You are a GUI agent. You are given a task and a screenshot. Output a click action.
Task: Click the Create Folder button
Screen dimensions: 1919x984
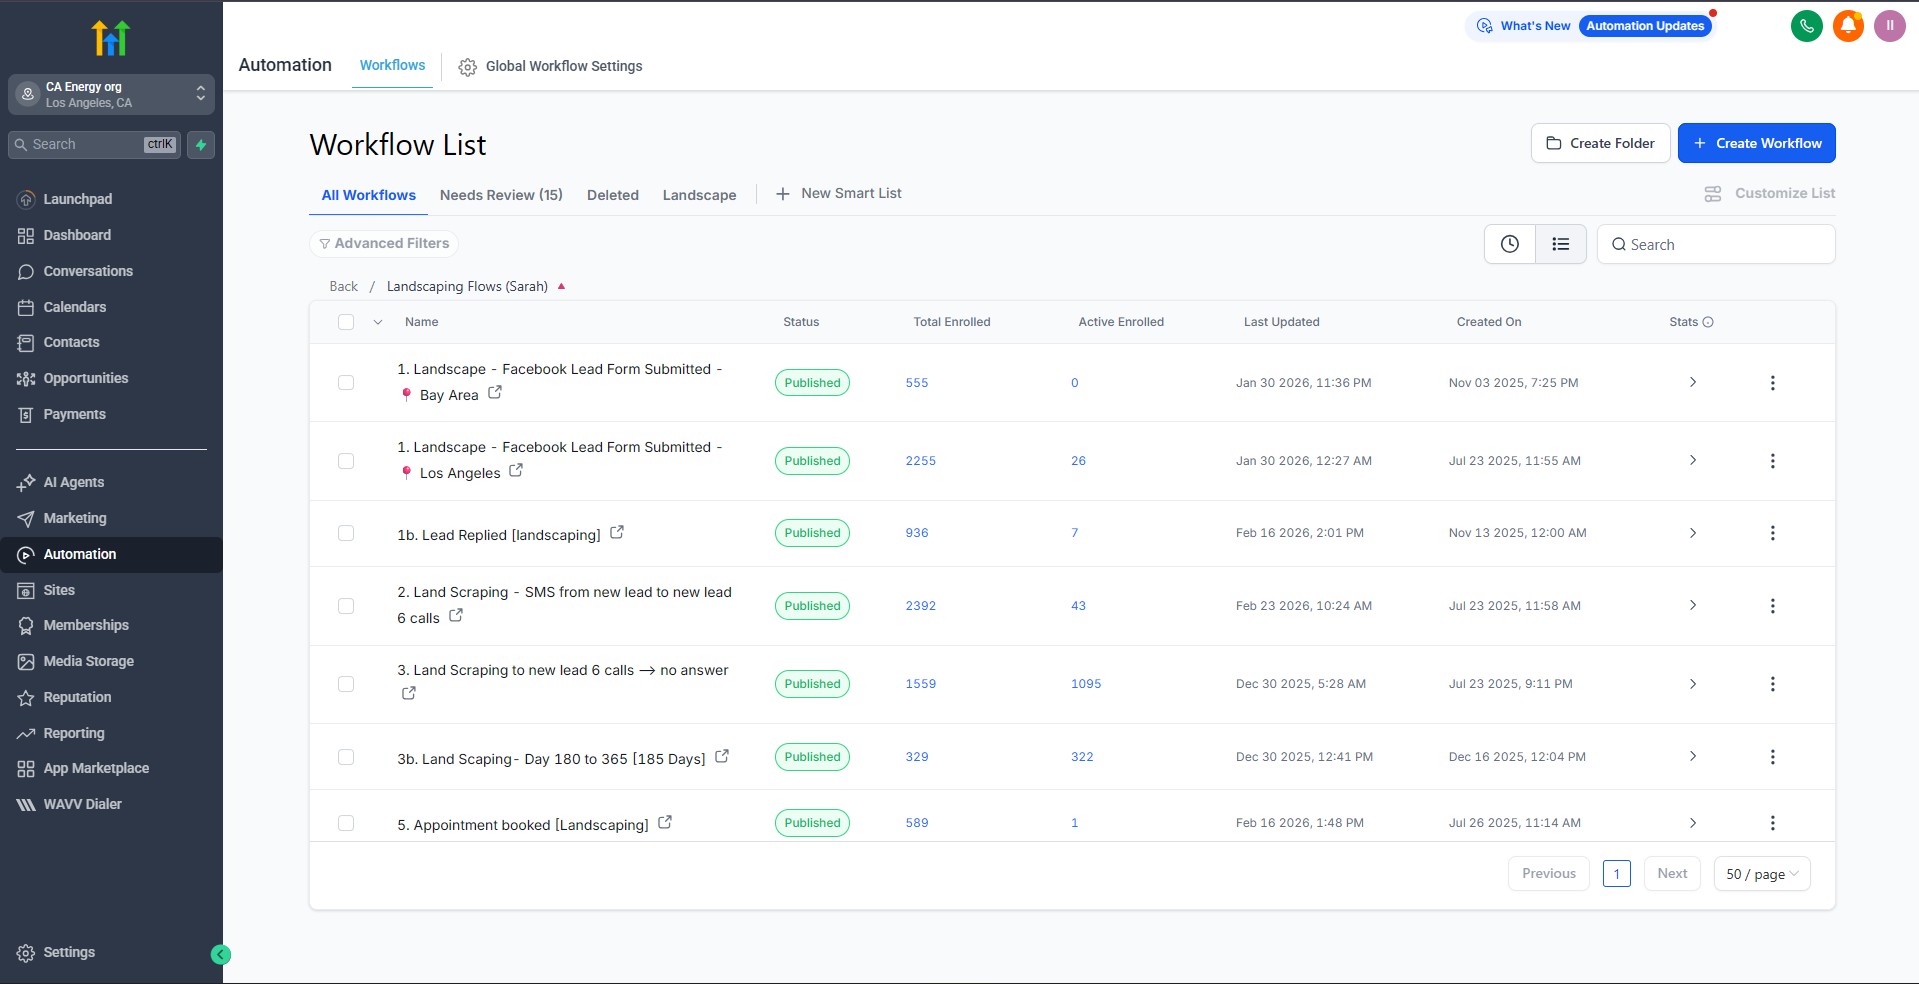point(1600,143)
